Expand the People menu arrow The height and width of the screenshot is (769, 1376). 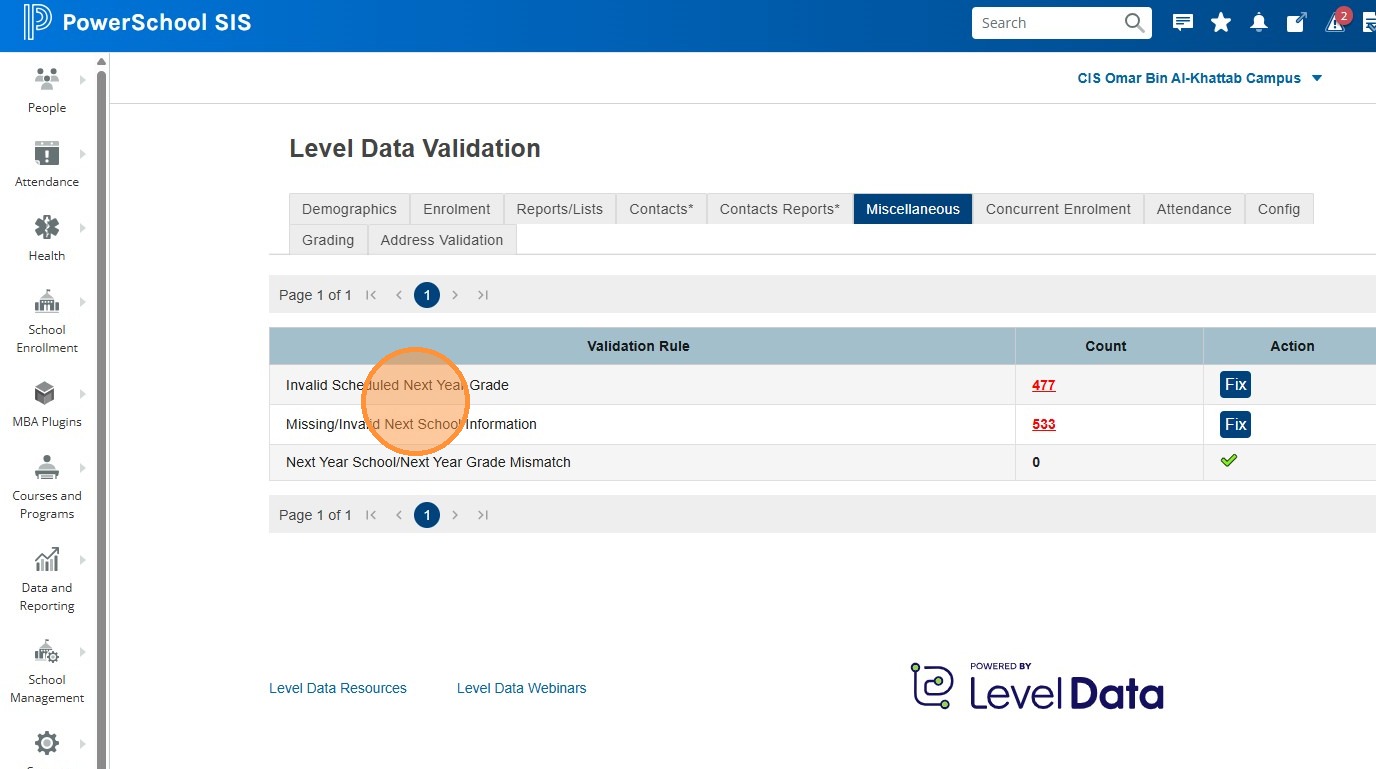point(83,79)
